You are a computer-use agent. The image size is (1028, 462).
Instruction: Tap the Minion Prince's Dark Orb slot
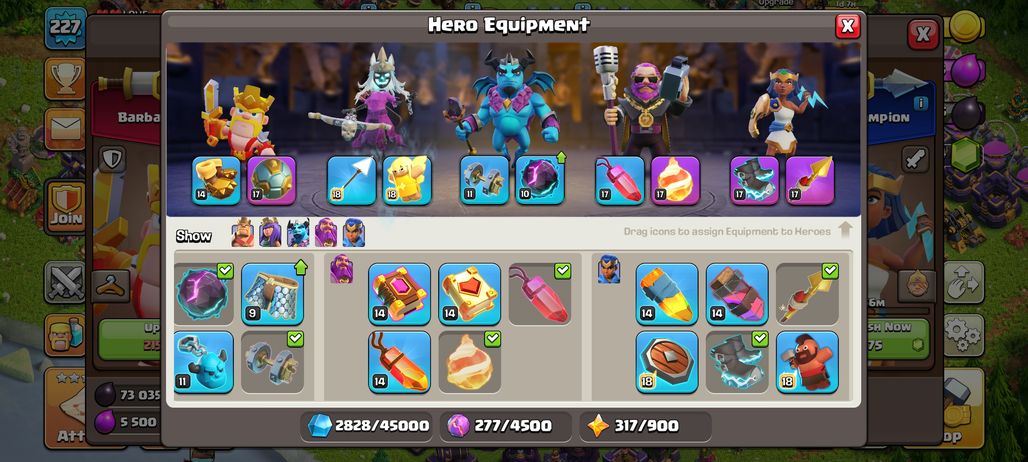point(540,180)
